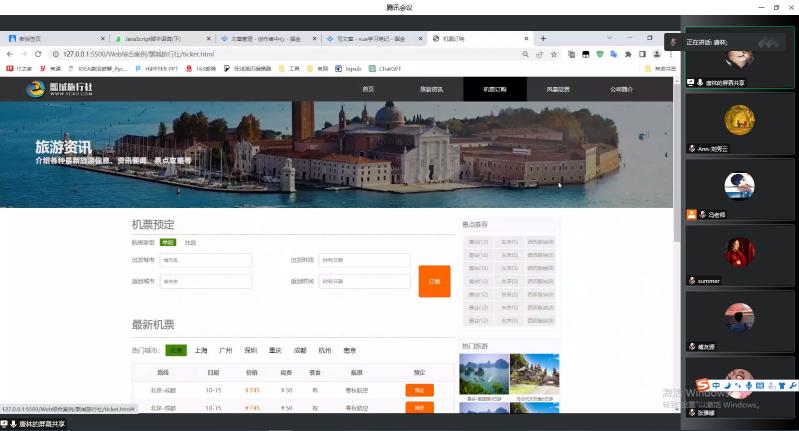
Task: Select the 往返 round-trip ticket type
Action: click(x=190, y=242)
